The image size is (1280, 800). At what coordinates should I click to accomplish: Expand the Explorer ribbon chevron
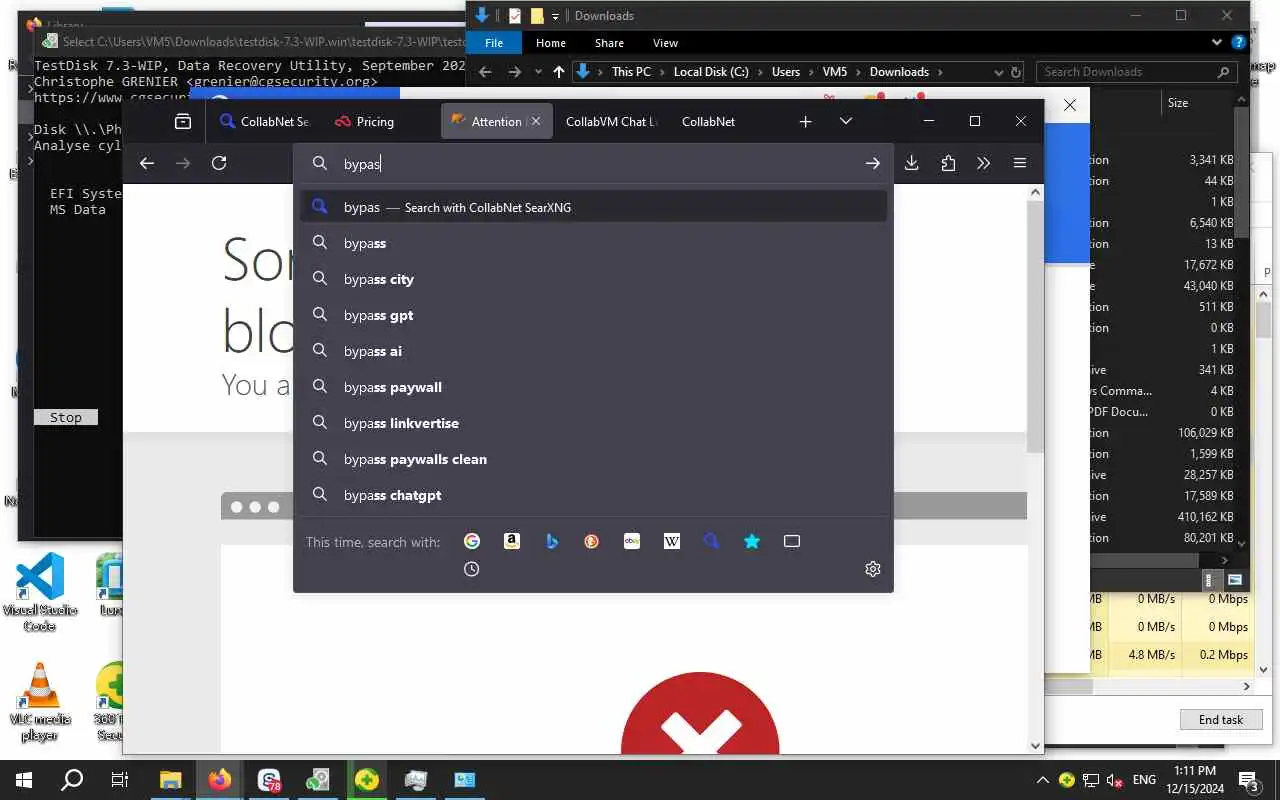(1217, 43)
